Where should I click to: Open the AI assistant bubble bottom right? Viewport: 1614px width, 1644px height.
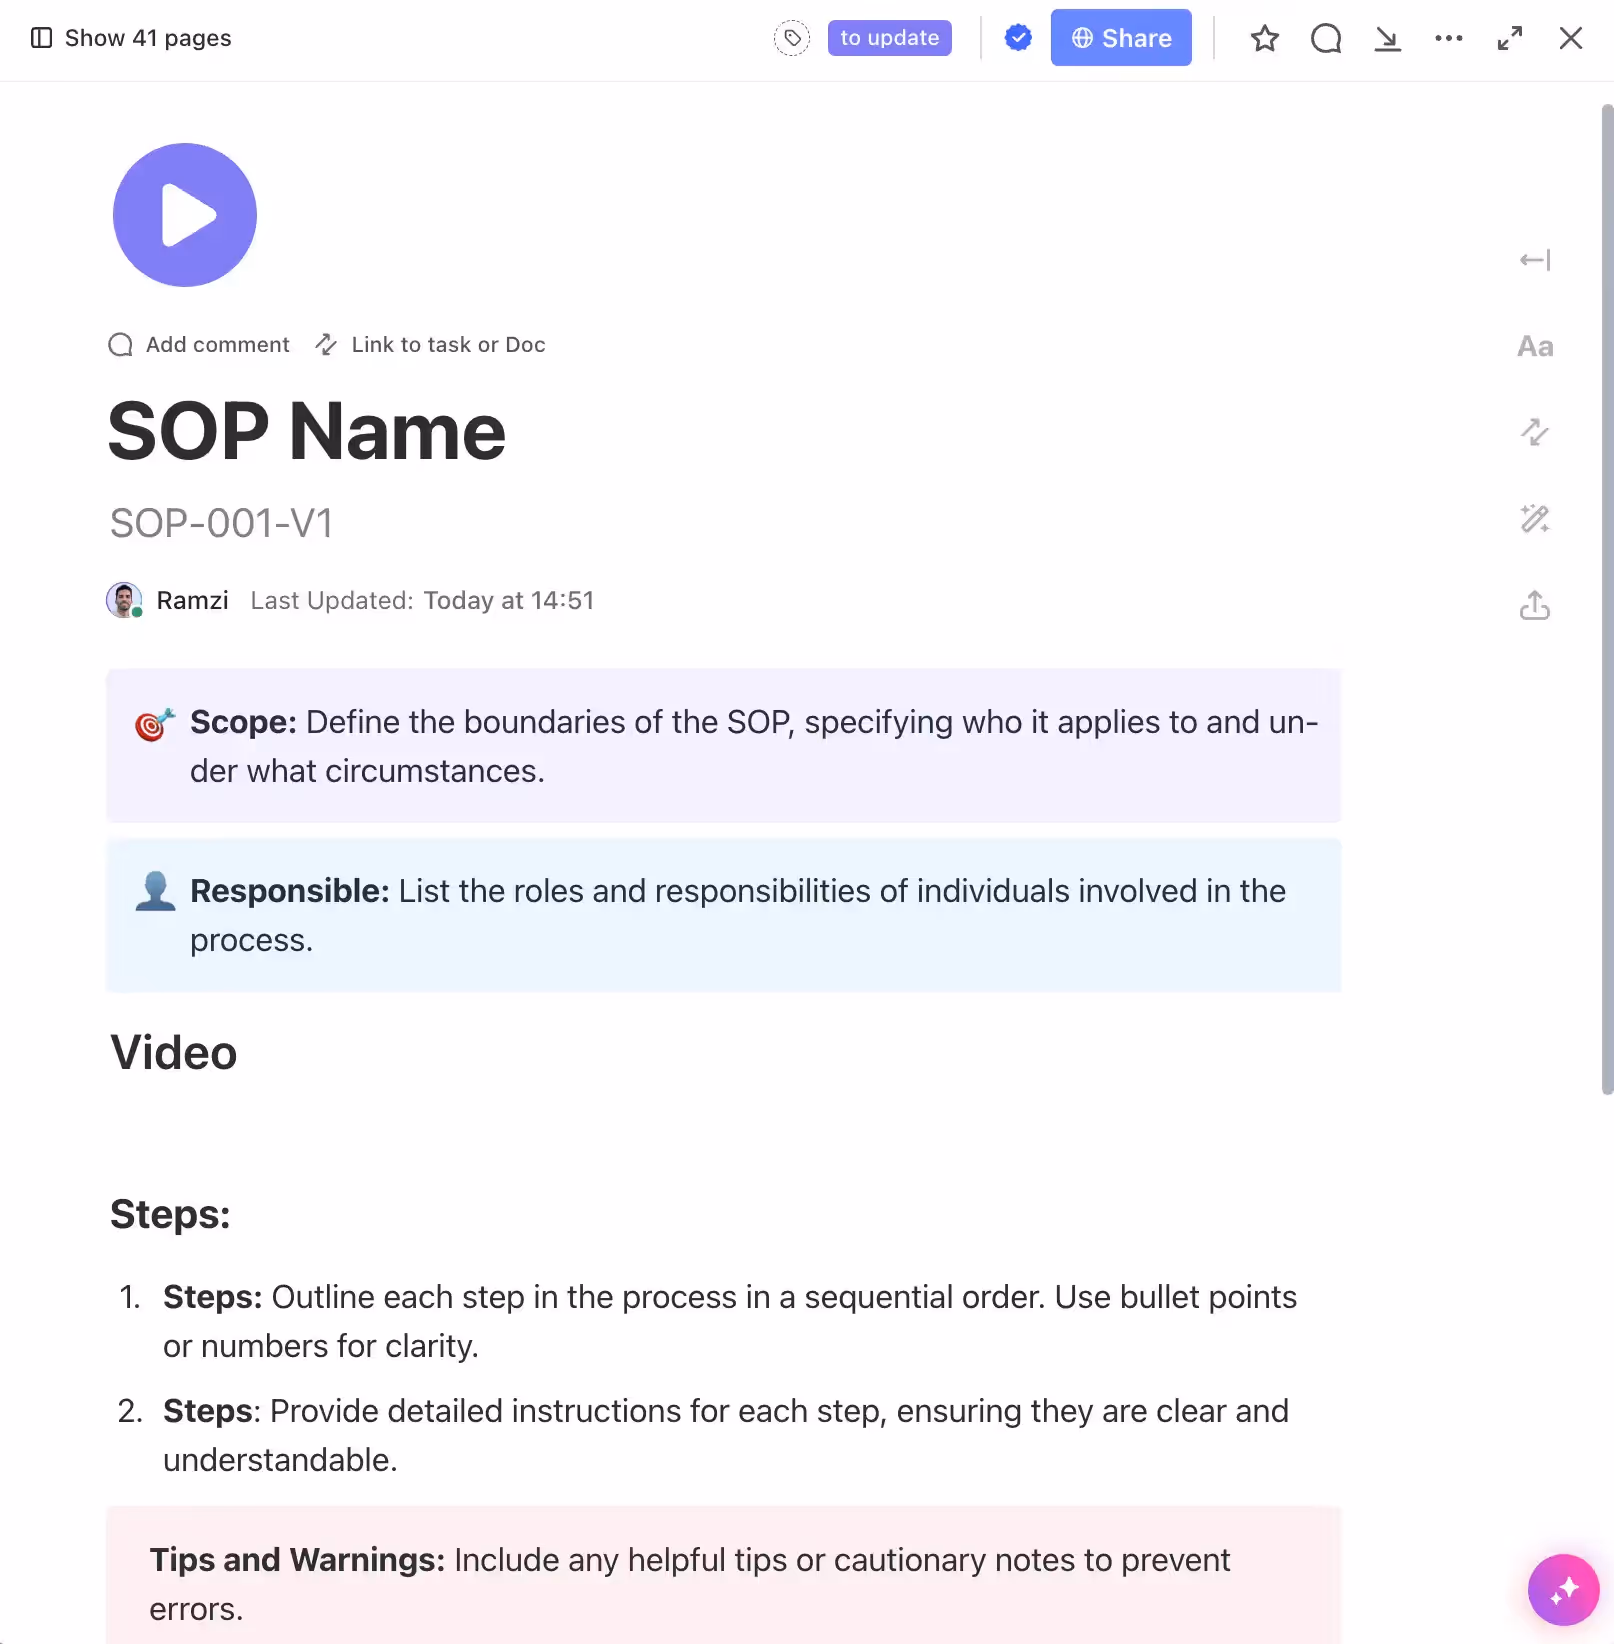[1563, 1590]
